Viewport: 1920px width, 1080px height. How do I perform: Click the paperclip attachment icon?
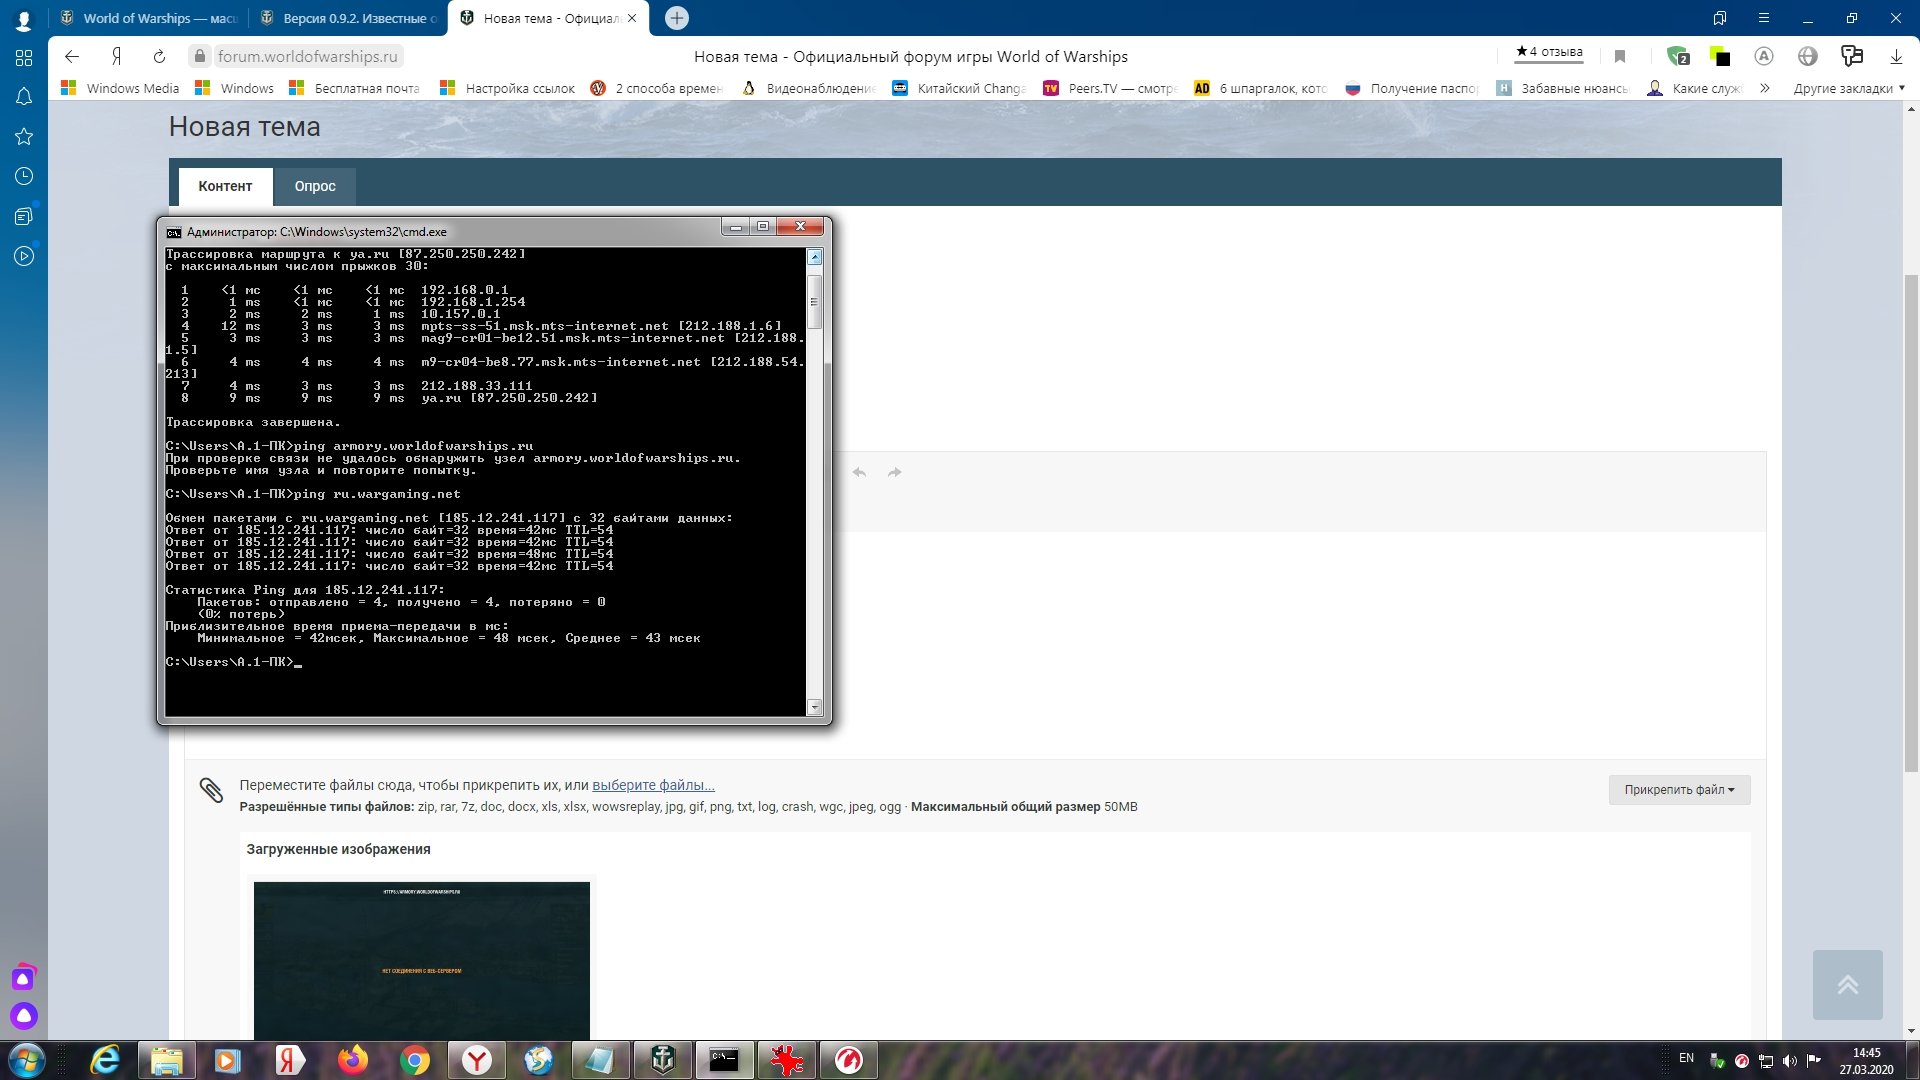click(211, 790)
